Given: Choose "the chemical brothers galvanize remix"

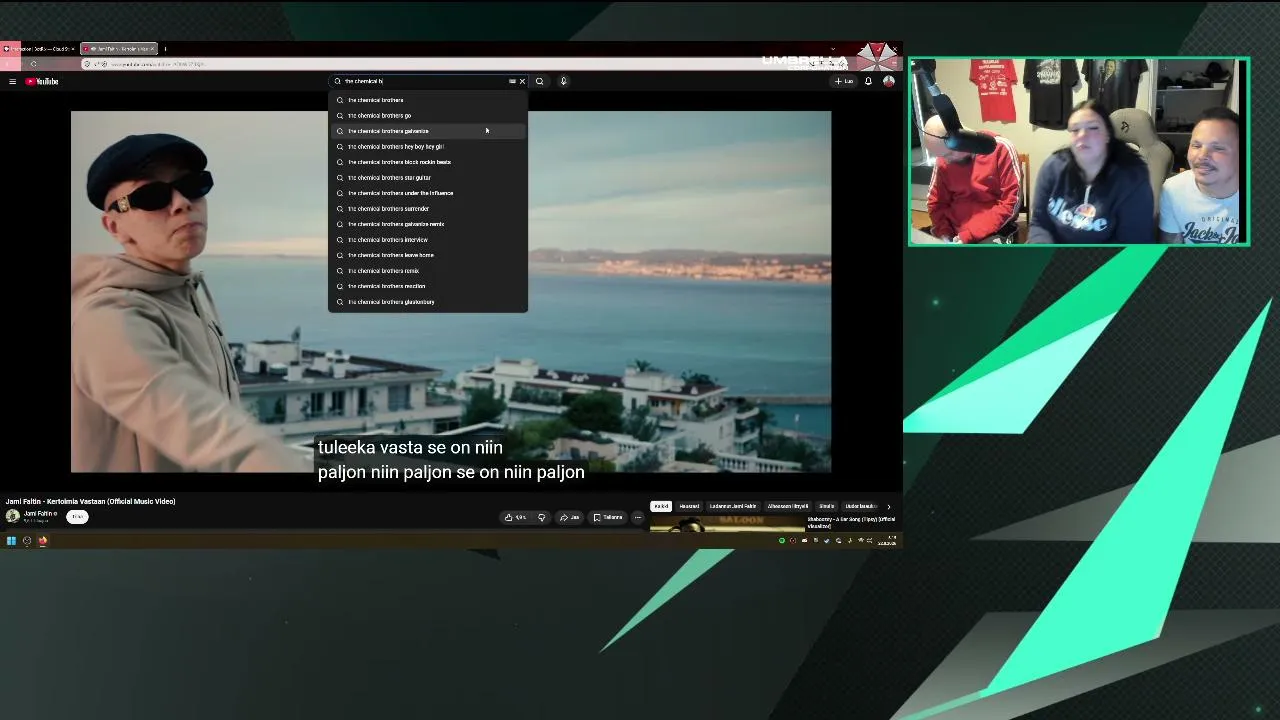Looking at the screenshot, I should click(428, 224).
